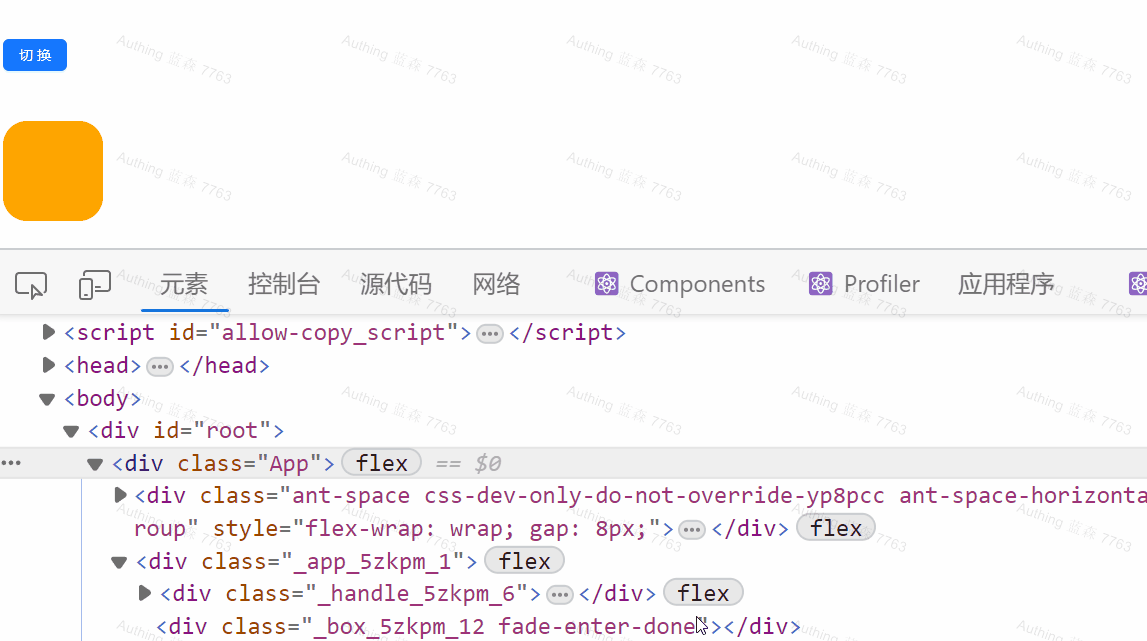Expand the head element node
Screen dimensions: 1147x641
(x=48, y=365)
